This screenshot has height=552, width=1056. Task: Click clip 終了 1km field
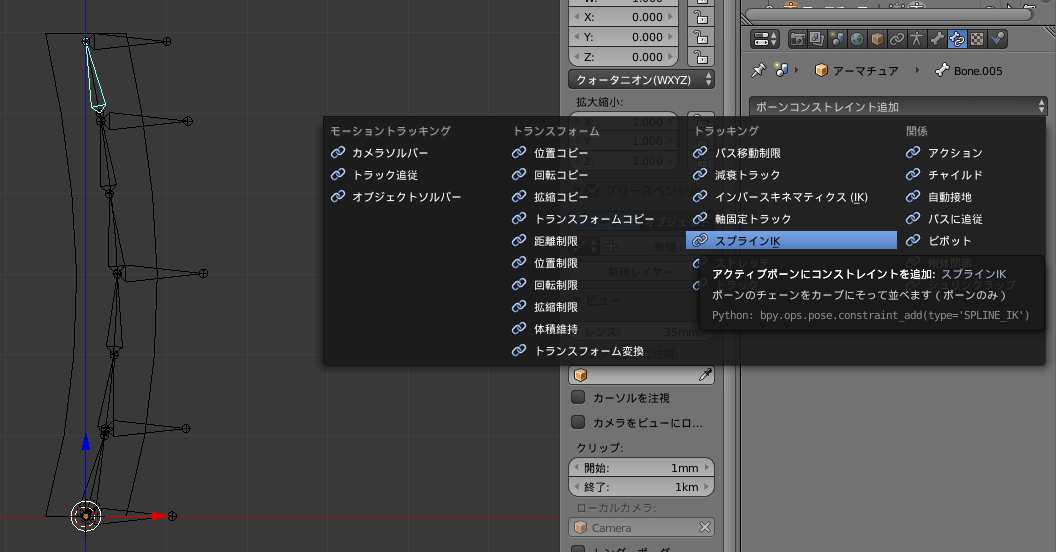(641, 487)
